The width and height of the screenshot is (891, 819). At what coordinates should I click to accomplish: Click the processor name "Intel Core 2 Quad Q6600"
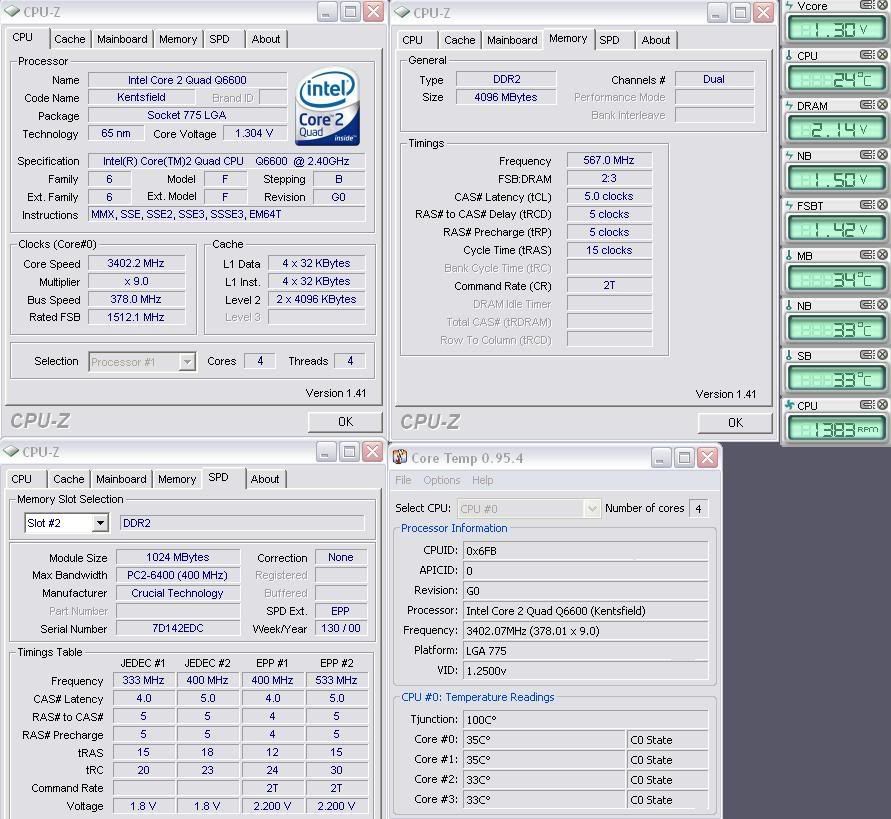pos(187,80)
